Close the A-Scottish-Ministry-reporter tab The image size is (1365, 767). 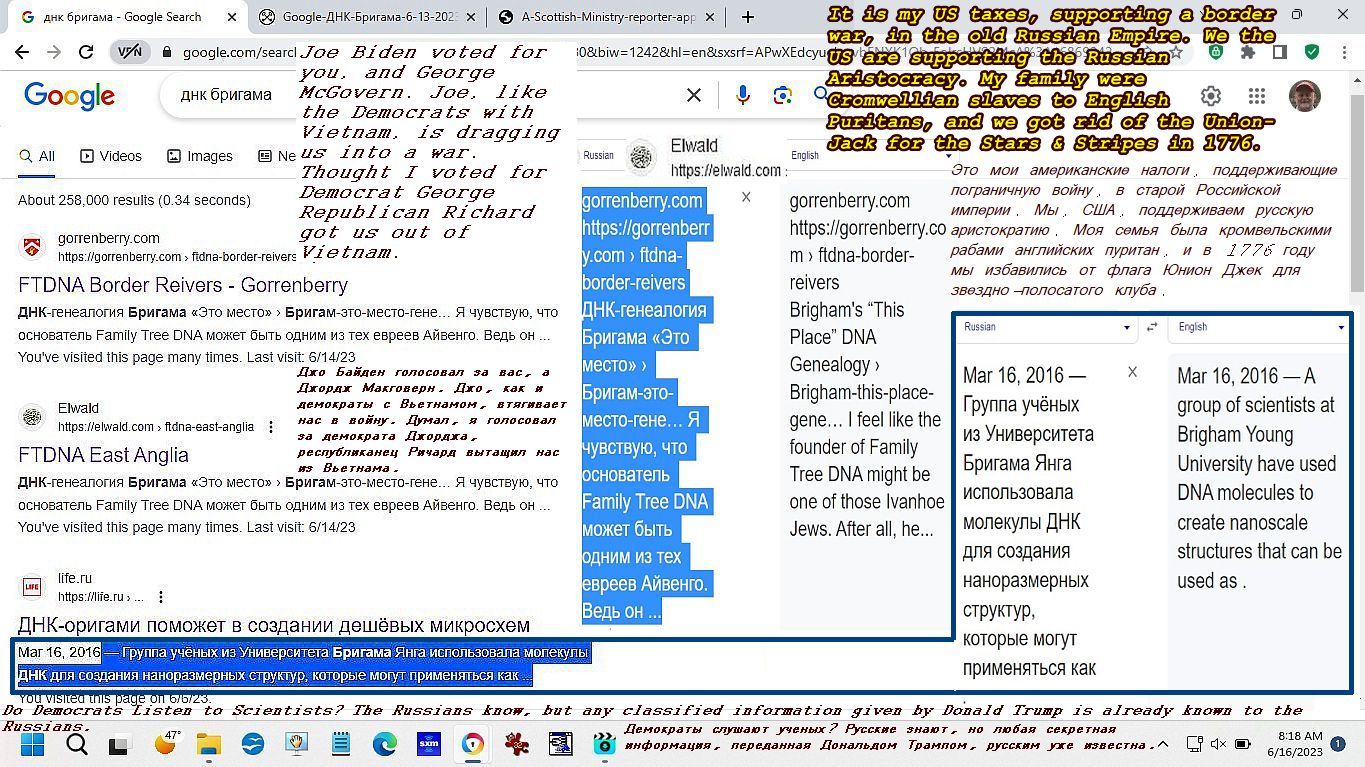pyautogui.click(x=710, y=17)
